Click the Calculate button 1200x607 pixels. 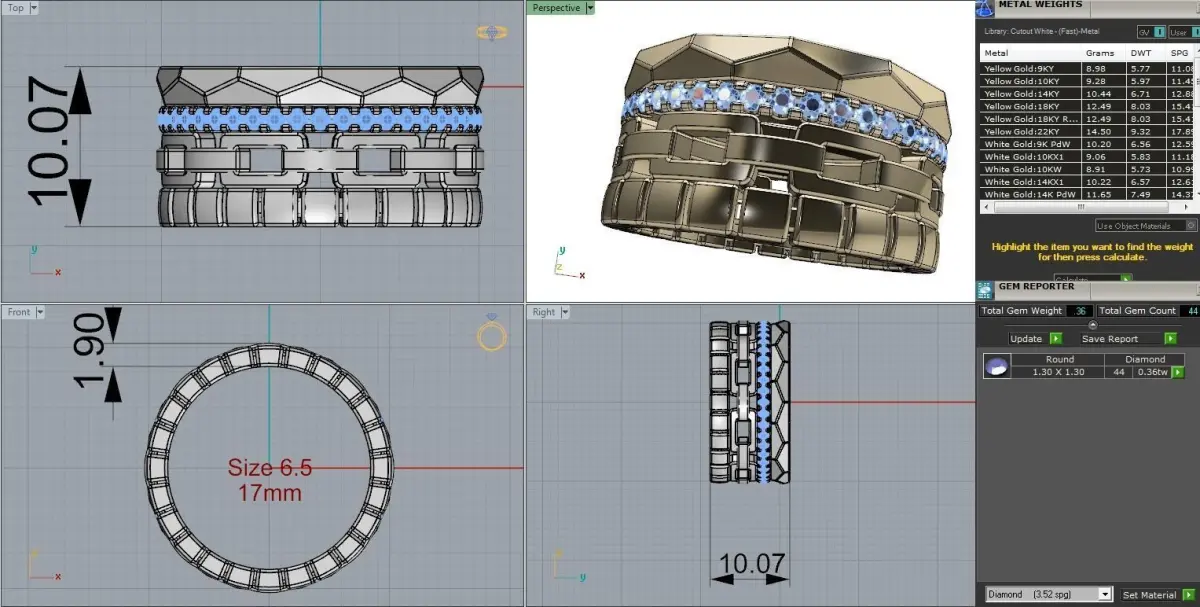click(1093, 279)
